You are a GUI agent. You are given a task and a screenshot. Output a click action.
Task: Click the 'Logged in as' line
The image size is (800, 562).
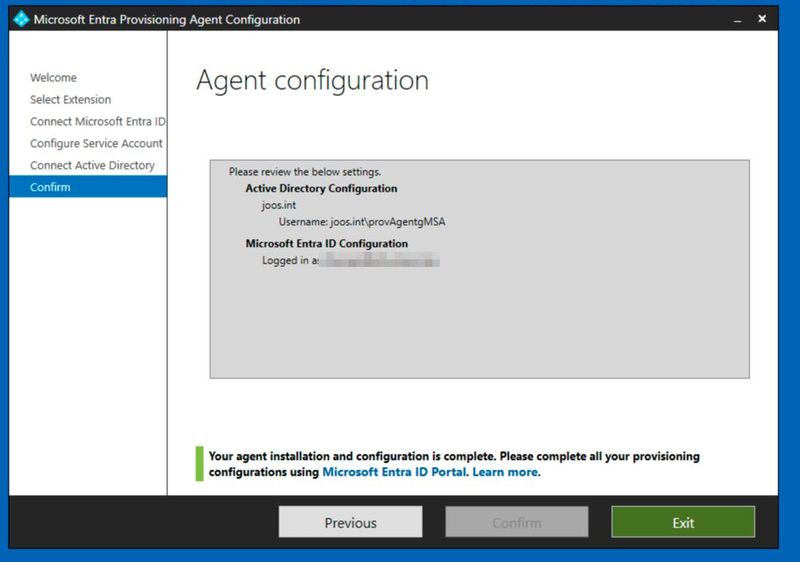click(351, 261)
